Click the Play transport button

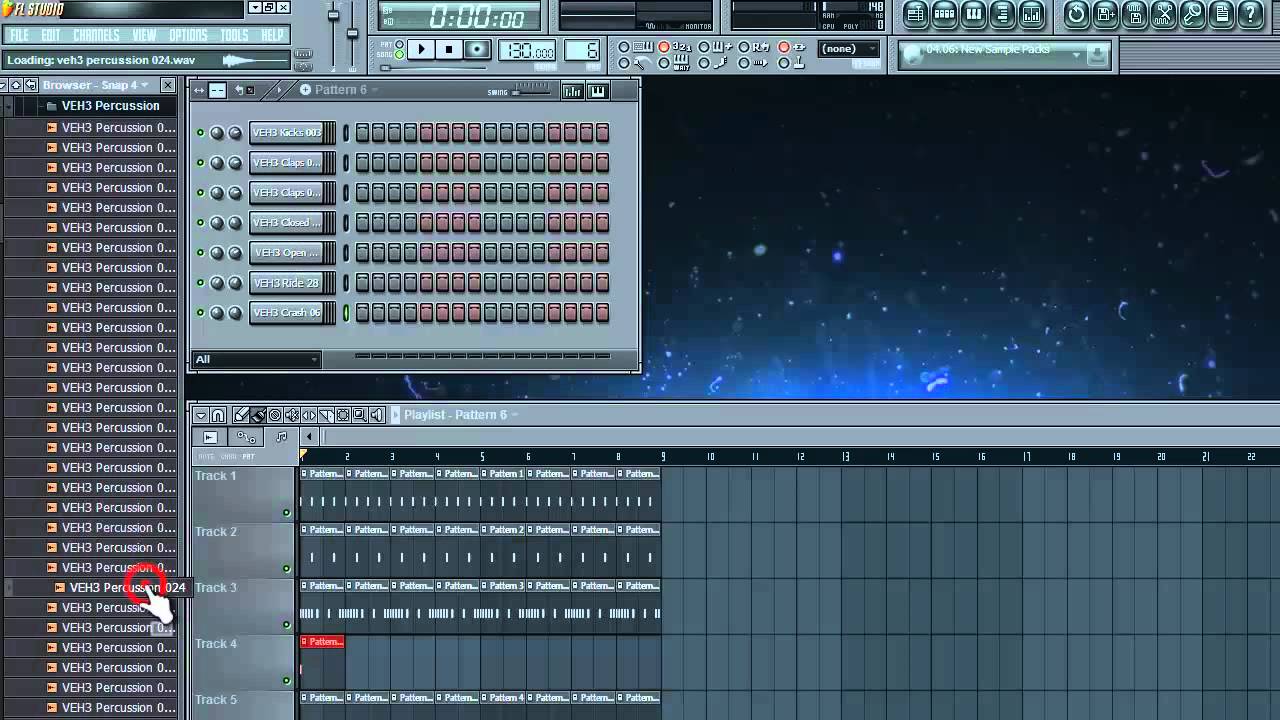pos(421,49)
